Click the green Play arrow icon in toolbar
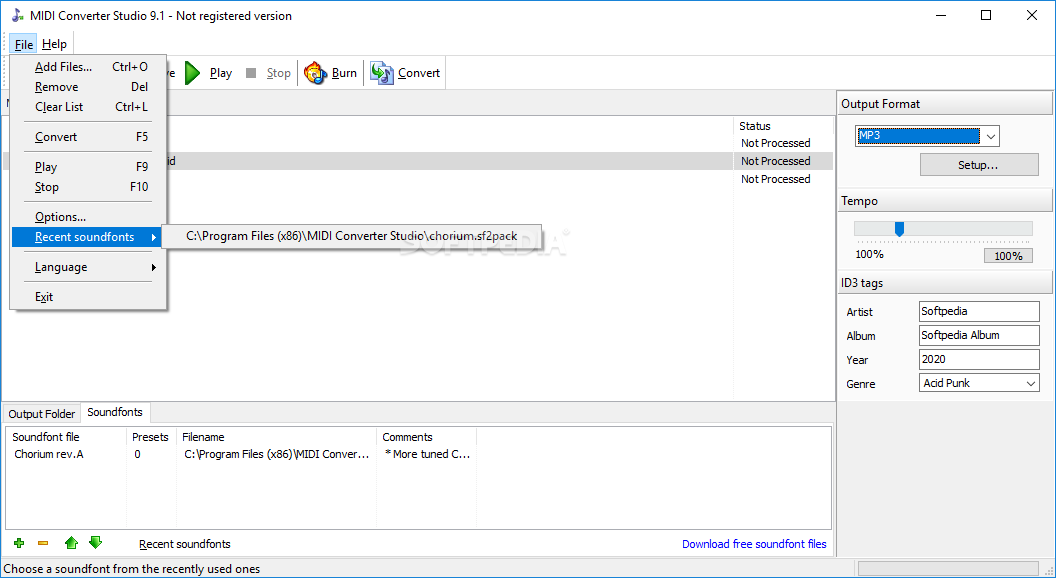This screenshot has width=1056, height=578. click(x=193, y=73)
